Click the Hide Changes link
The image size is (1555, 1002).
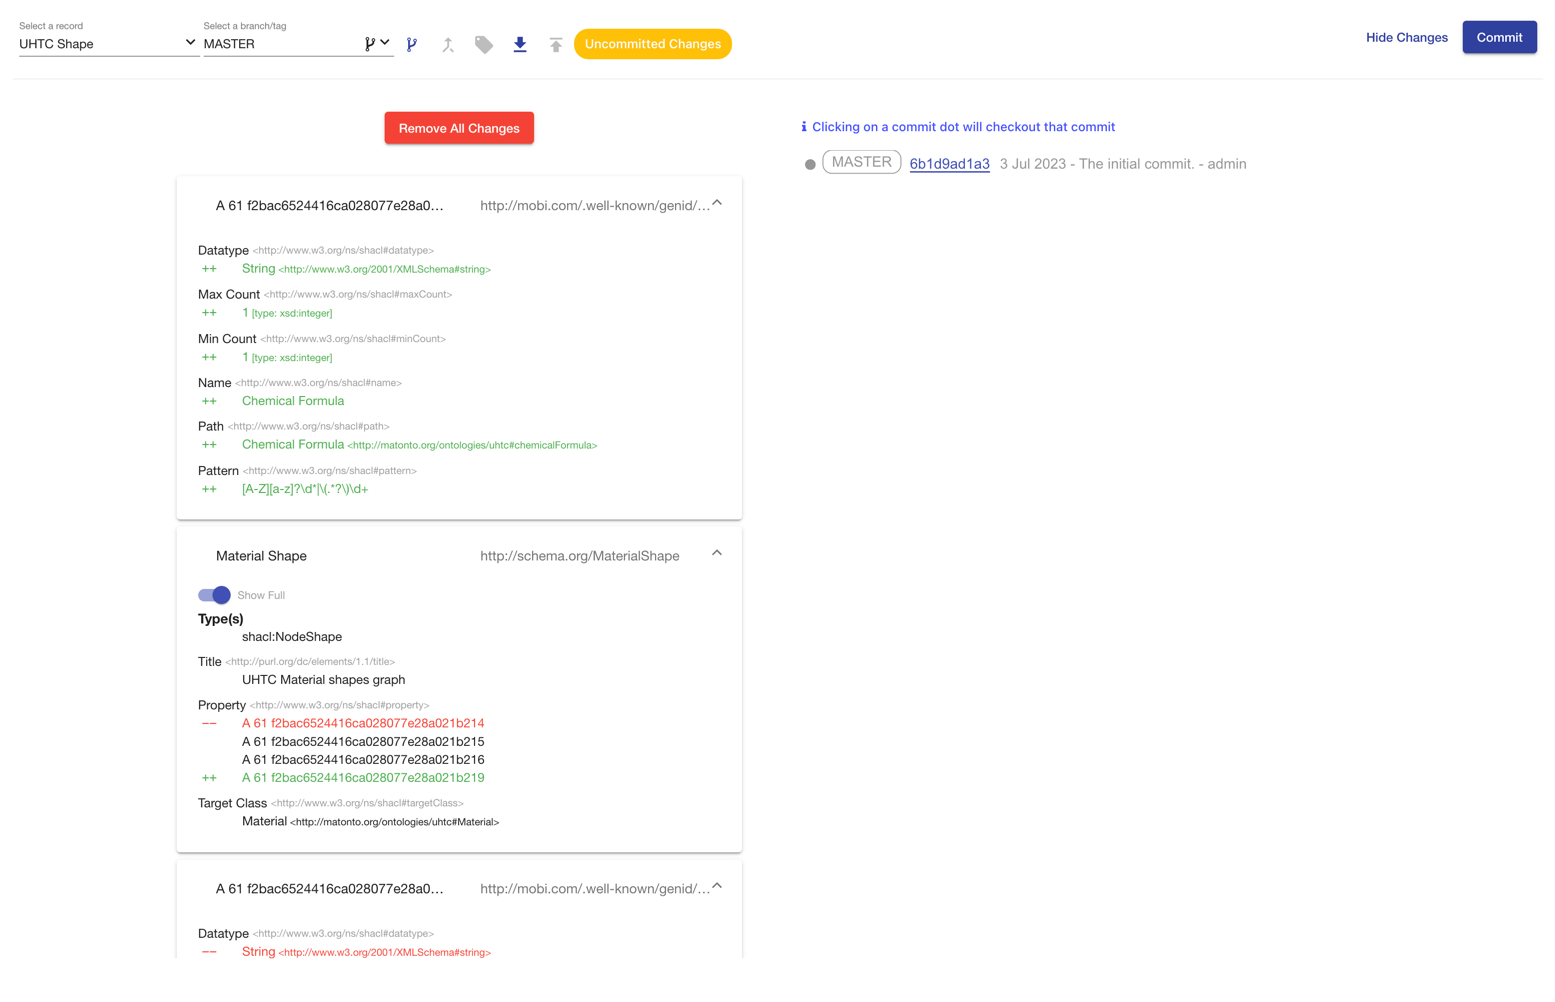coord(1406,37)
